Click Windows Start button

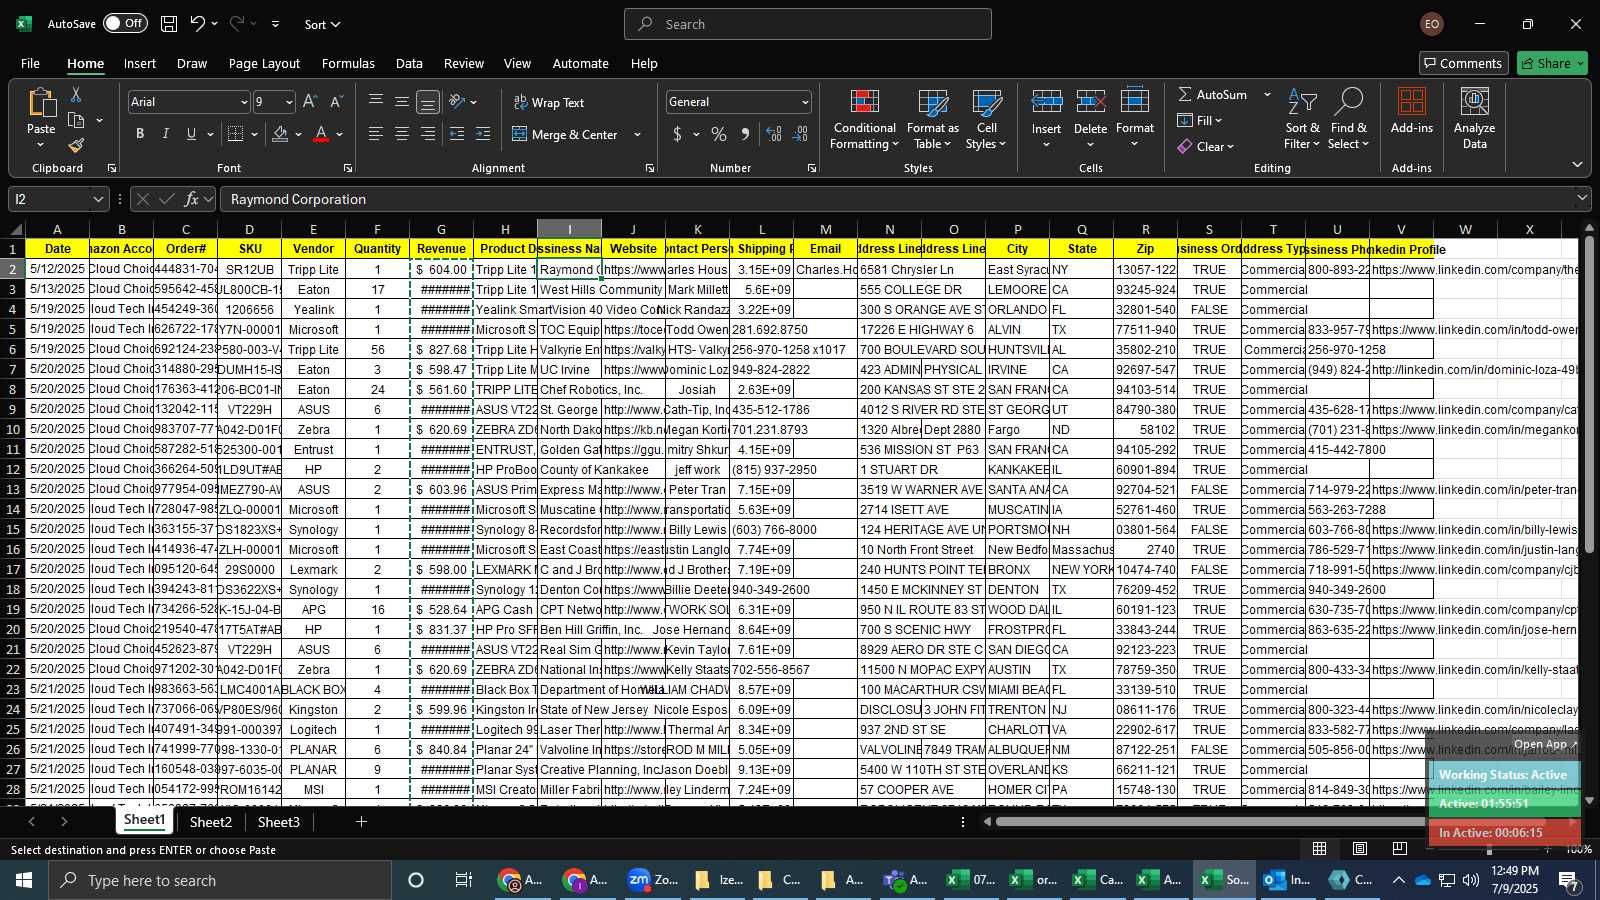(24, 880)
